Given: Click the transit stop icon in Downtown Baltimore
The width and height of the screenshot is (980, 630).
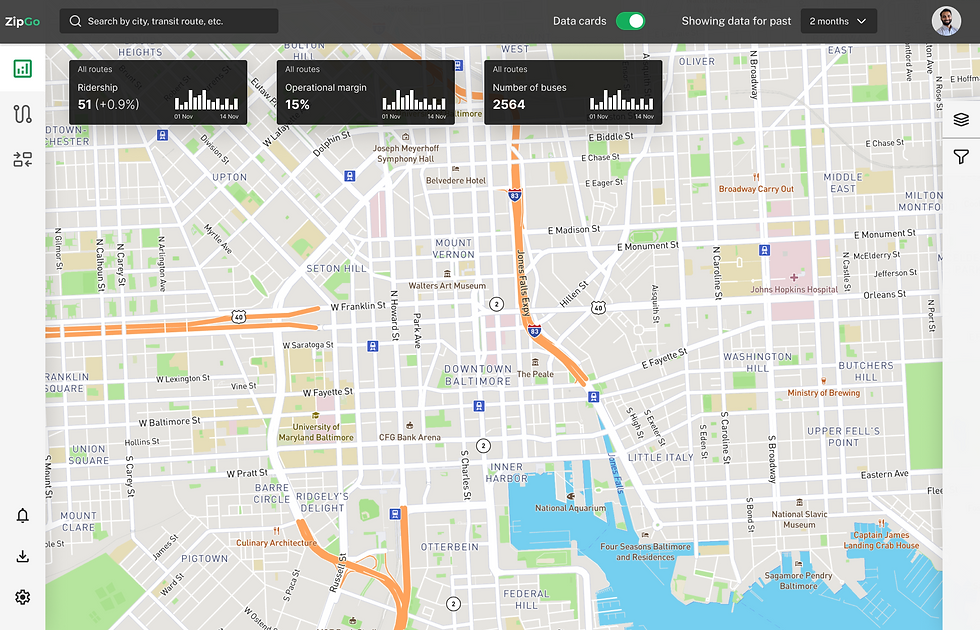Looking at the screenshot, I should (479, 406).
